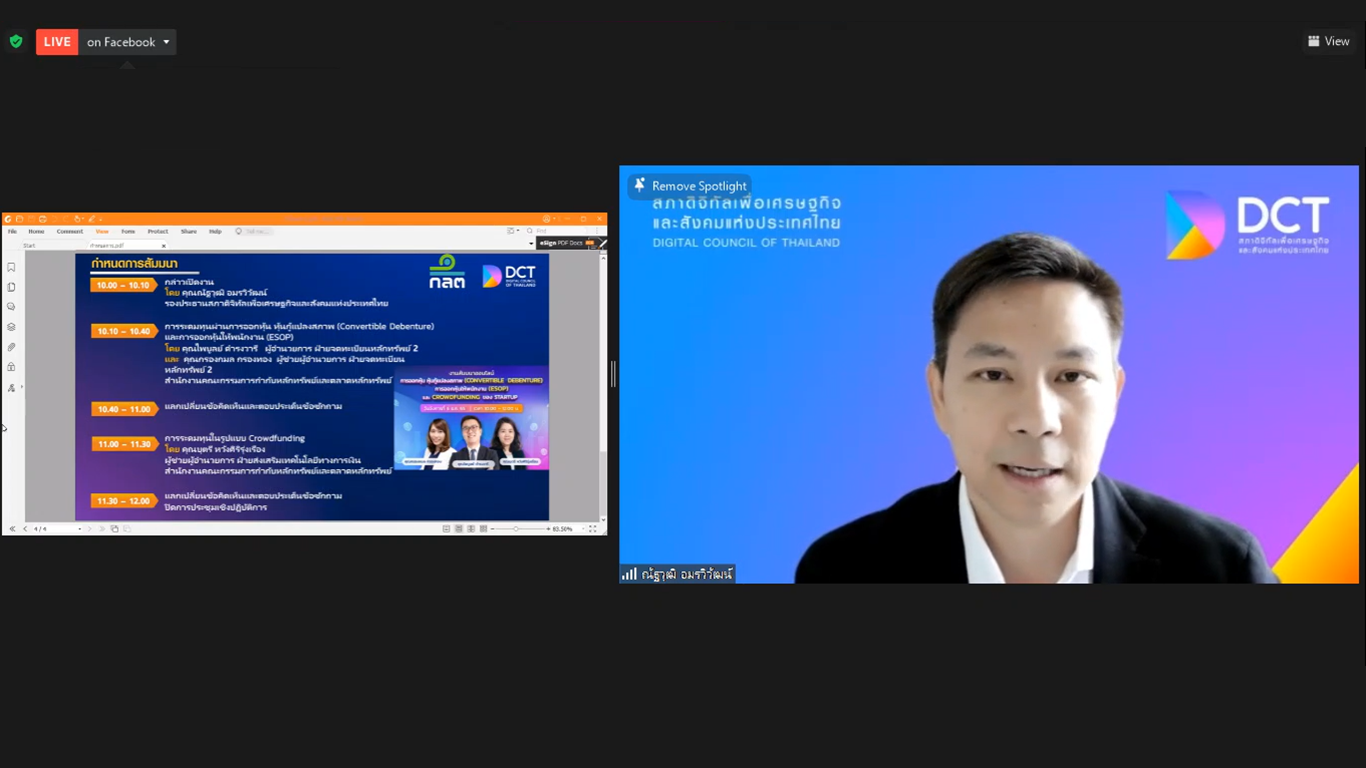Click the Open file icon in quick access
The height and width of the screenshot is (768, 1366).
coord(20,219)
